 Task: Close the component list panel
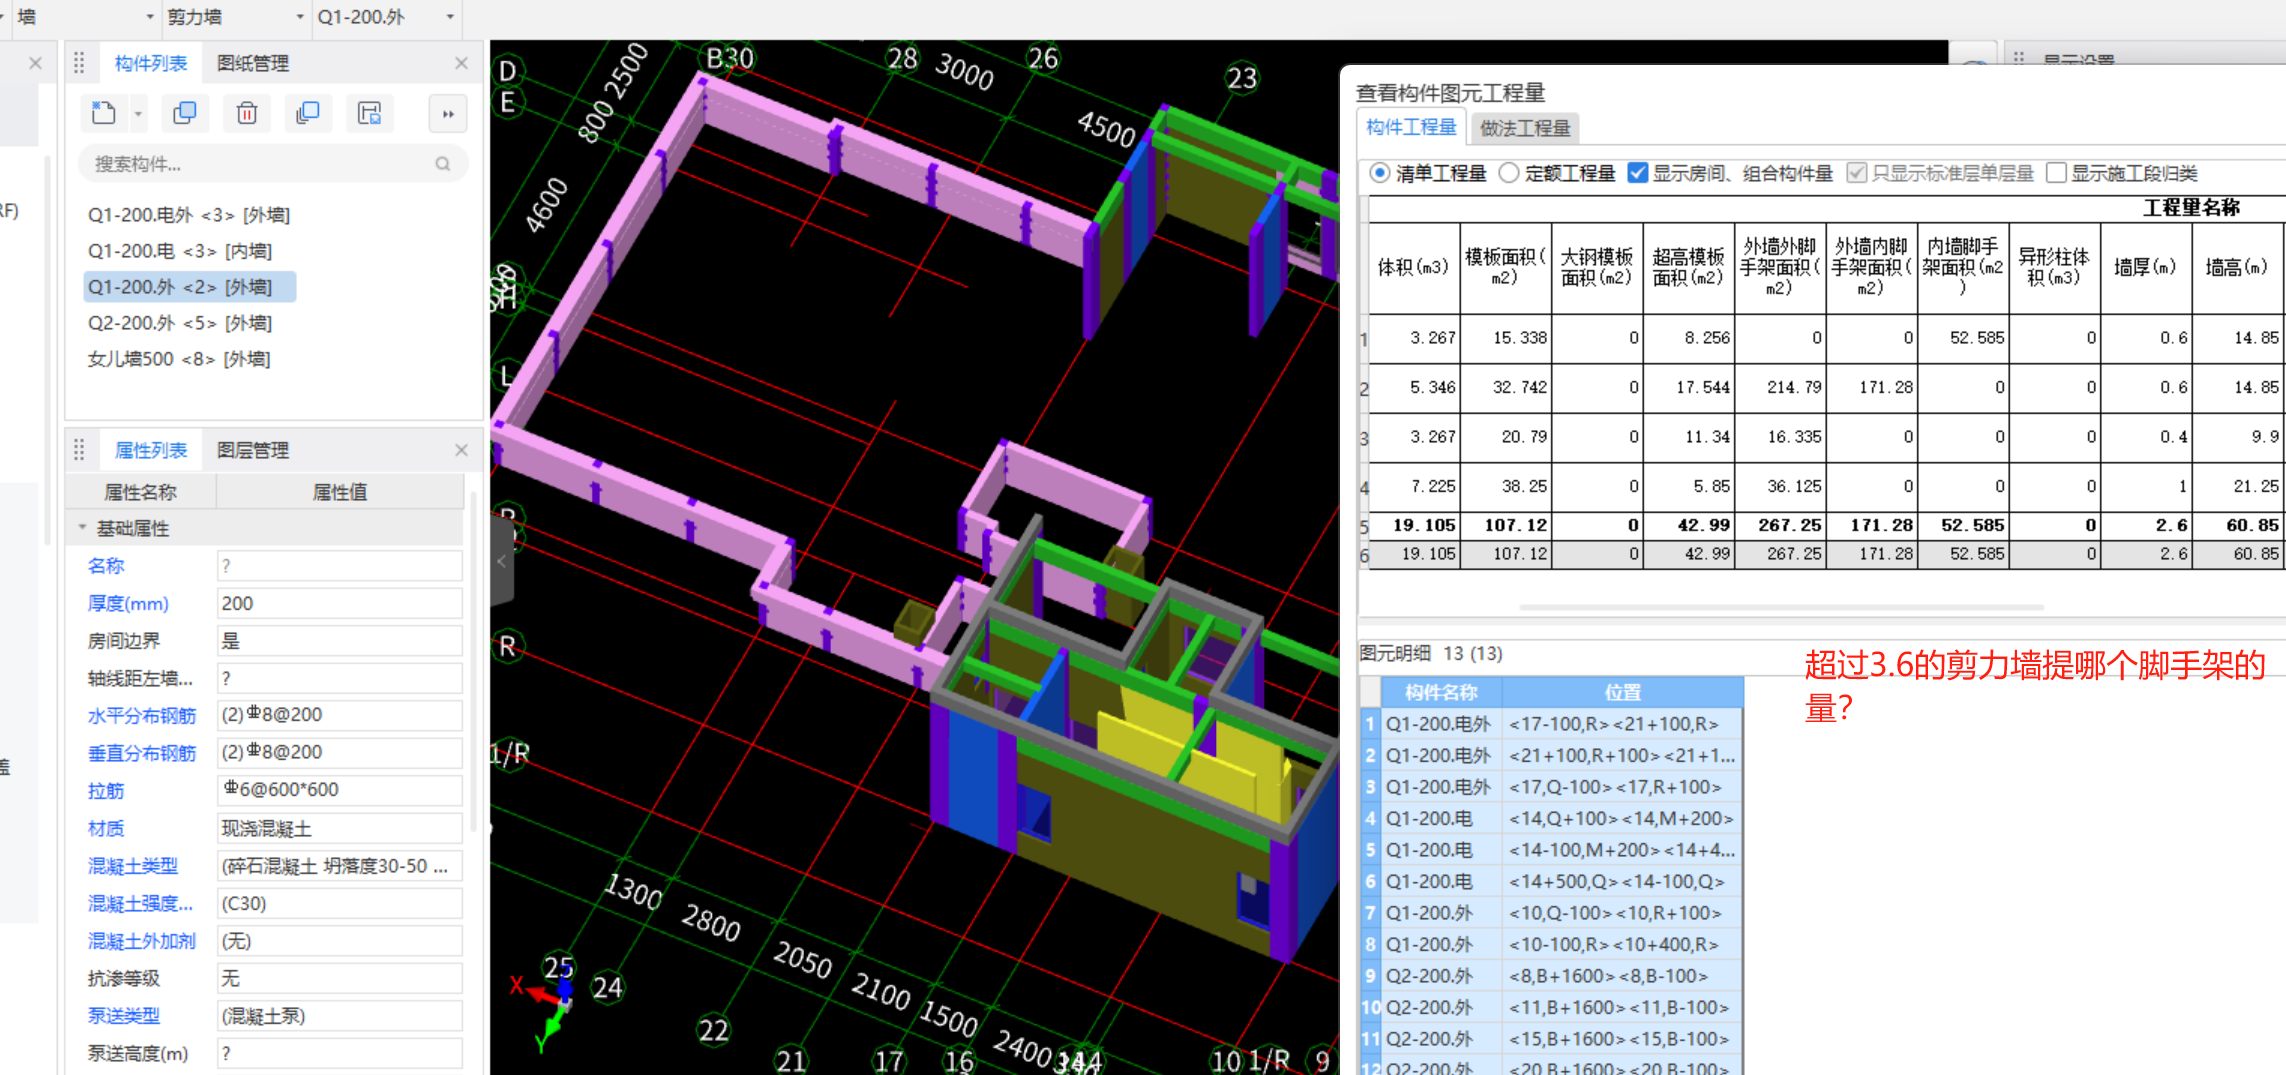[461, 63]
